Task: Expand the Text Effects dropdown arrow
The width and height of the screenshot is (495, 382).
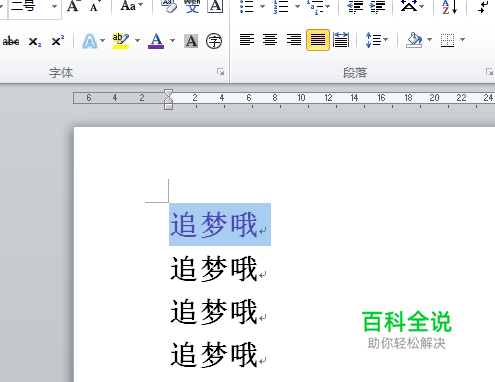Action: pos(102,41)
